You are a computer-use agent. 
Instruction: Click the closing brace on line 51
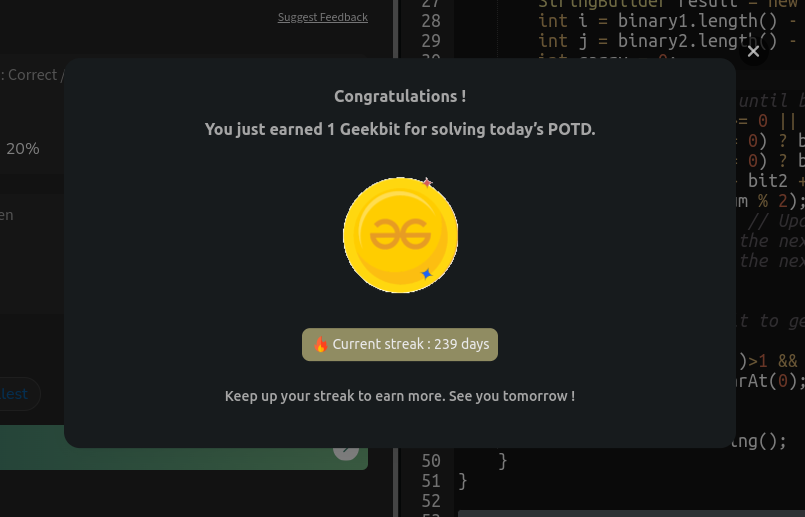[463, 482]
